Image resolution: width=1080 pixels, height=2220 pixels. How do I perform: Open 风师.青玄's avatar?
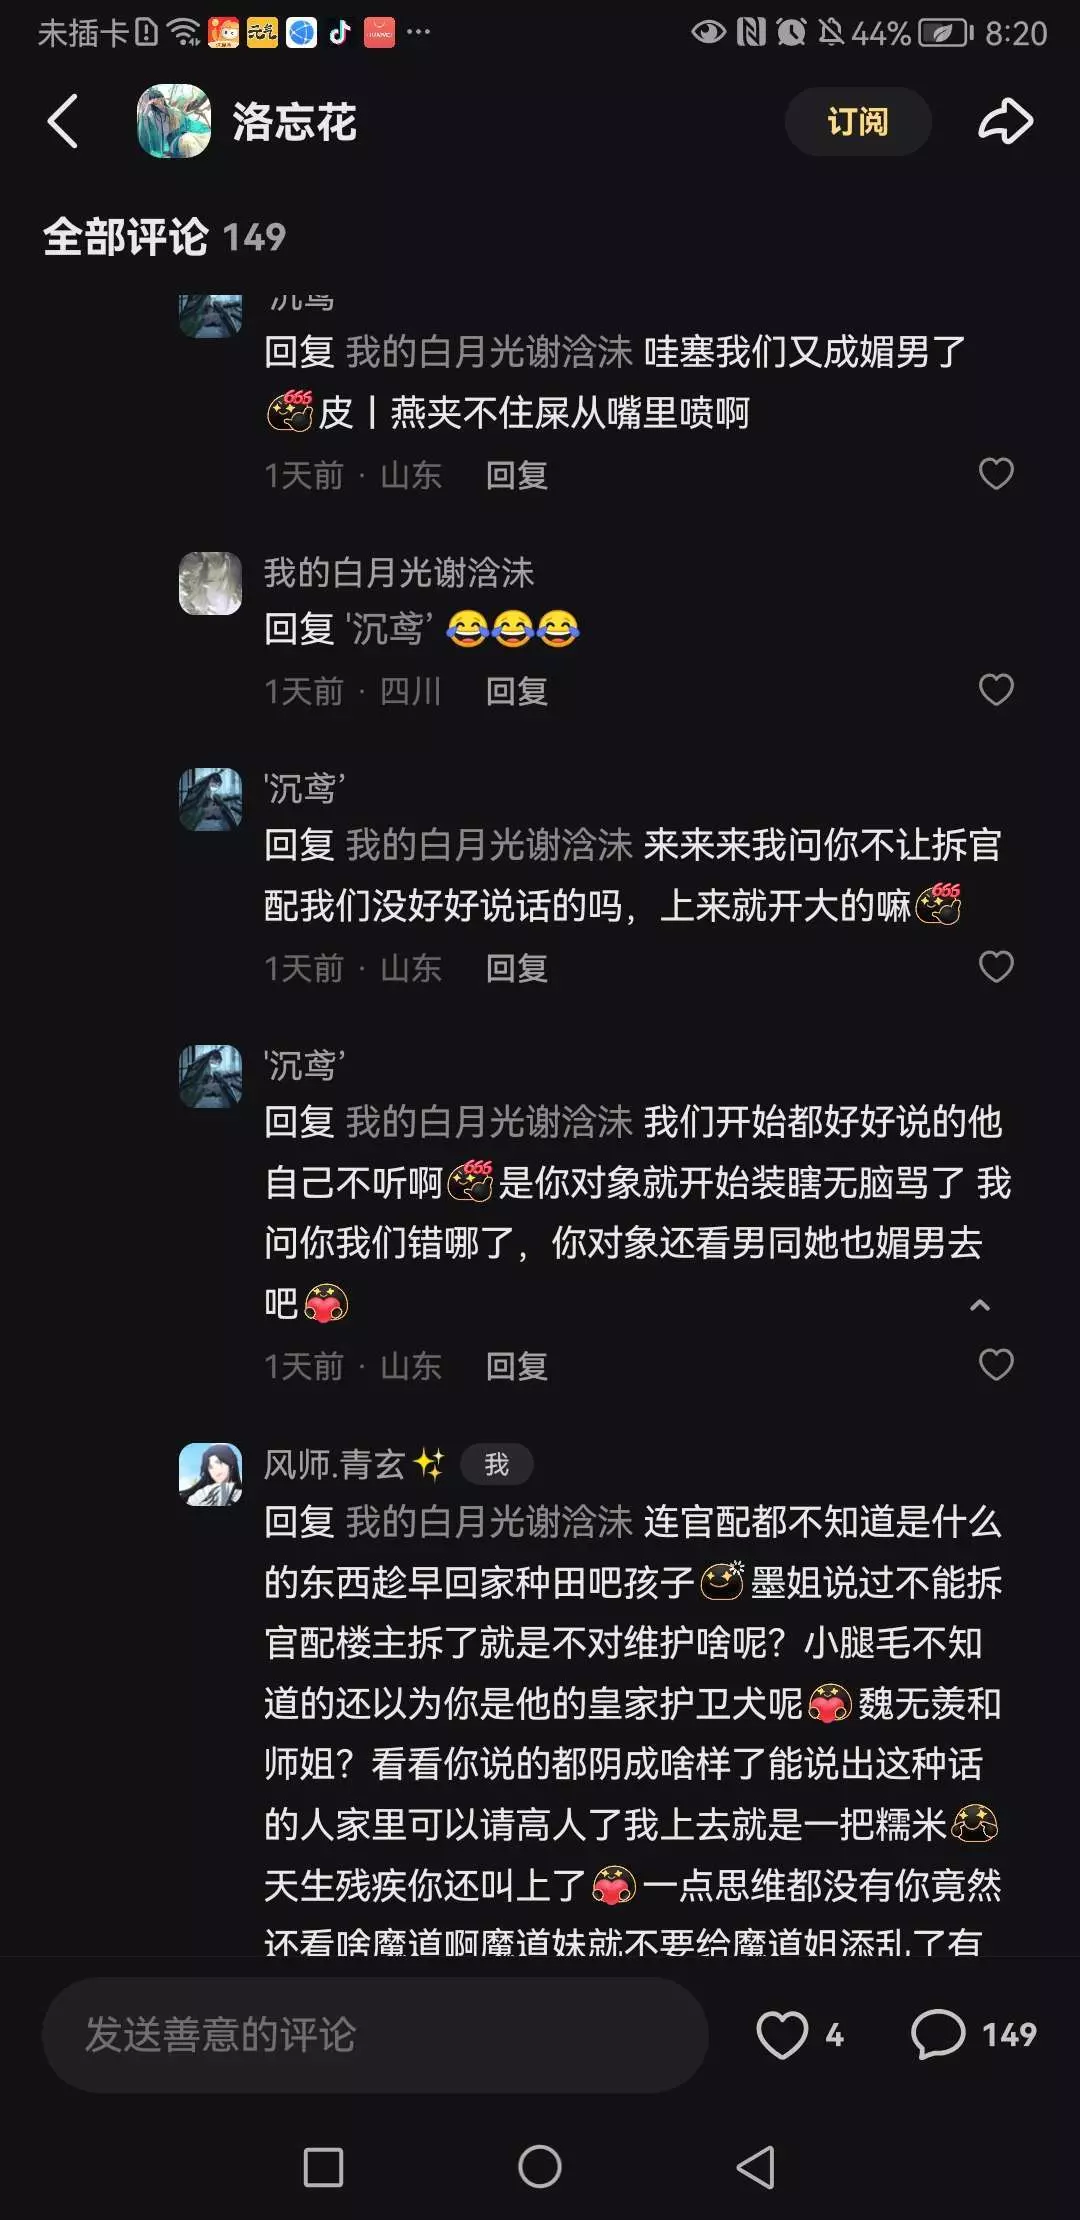tap(210, 1474)
